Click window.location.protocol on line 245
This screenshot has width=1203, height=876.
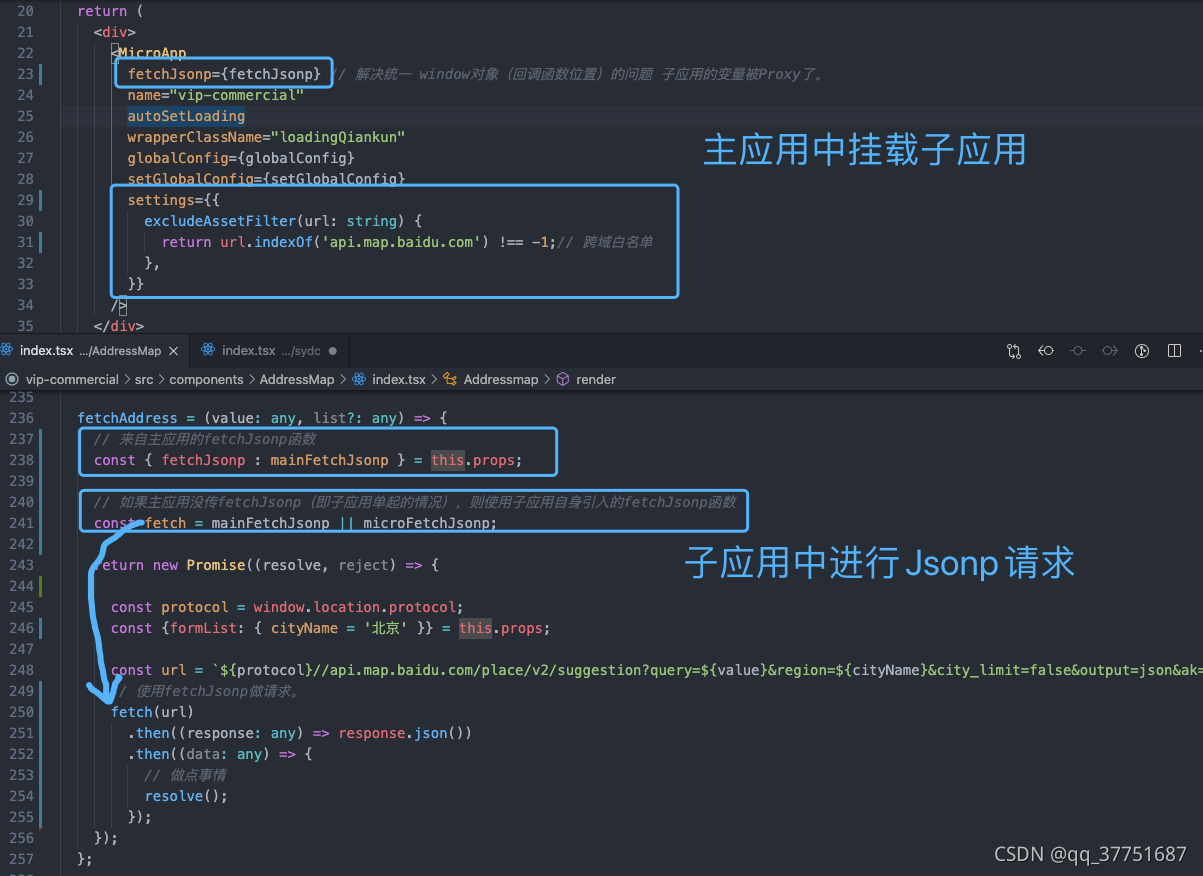click(355, 607)
